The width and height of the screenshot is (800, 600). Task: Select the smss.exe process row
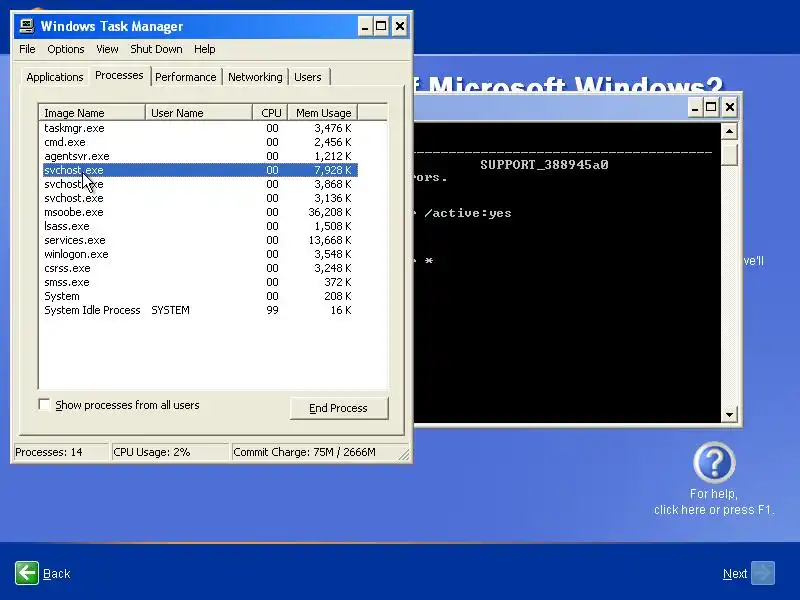click(200, 282)
